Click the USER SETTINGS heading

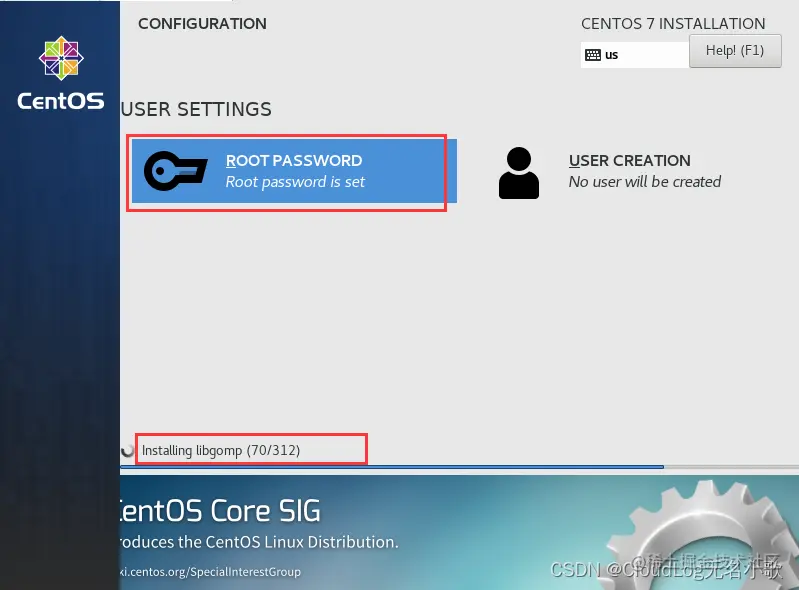click(x=196, y=109)
